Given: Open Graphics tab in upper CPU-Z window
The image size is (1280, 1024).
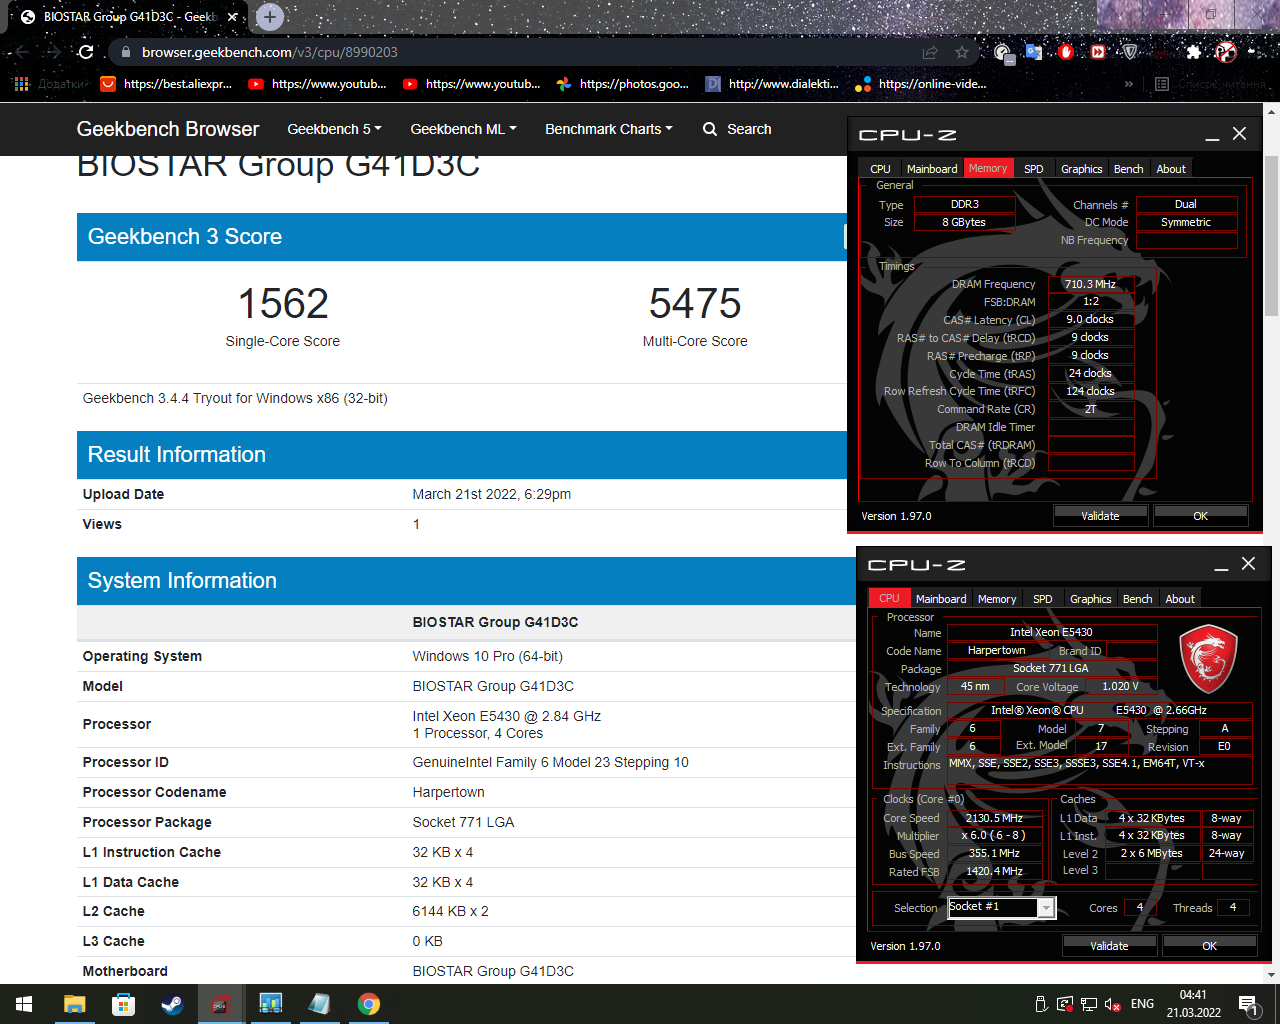Looking at the screenshot, I should click(1082, 169).
